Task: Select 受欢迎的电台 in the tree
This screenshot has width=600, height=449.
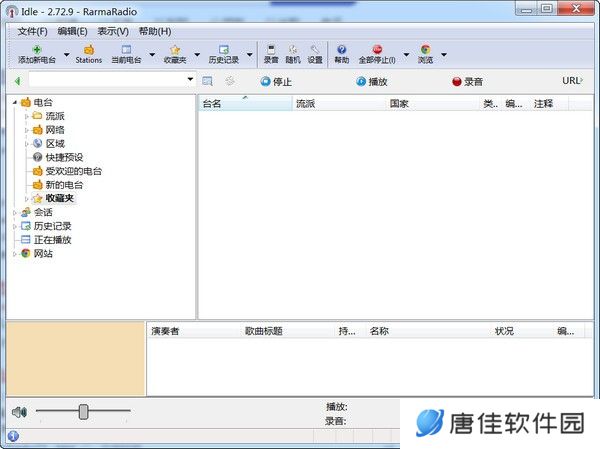Action: click(73, 171)
